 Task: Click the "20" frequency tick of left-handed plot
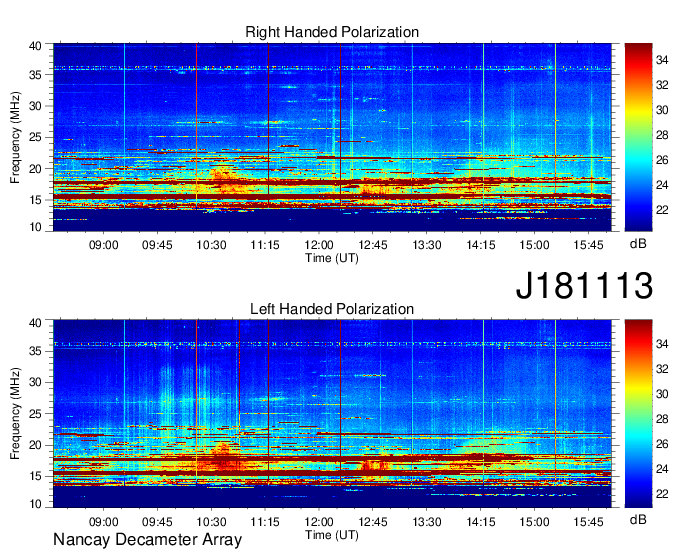click(x=35, y=445)
